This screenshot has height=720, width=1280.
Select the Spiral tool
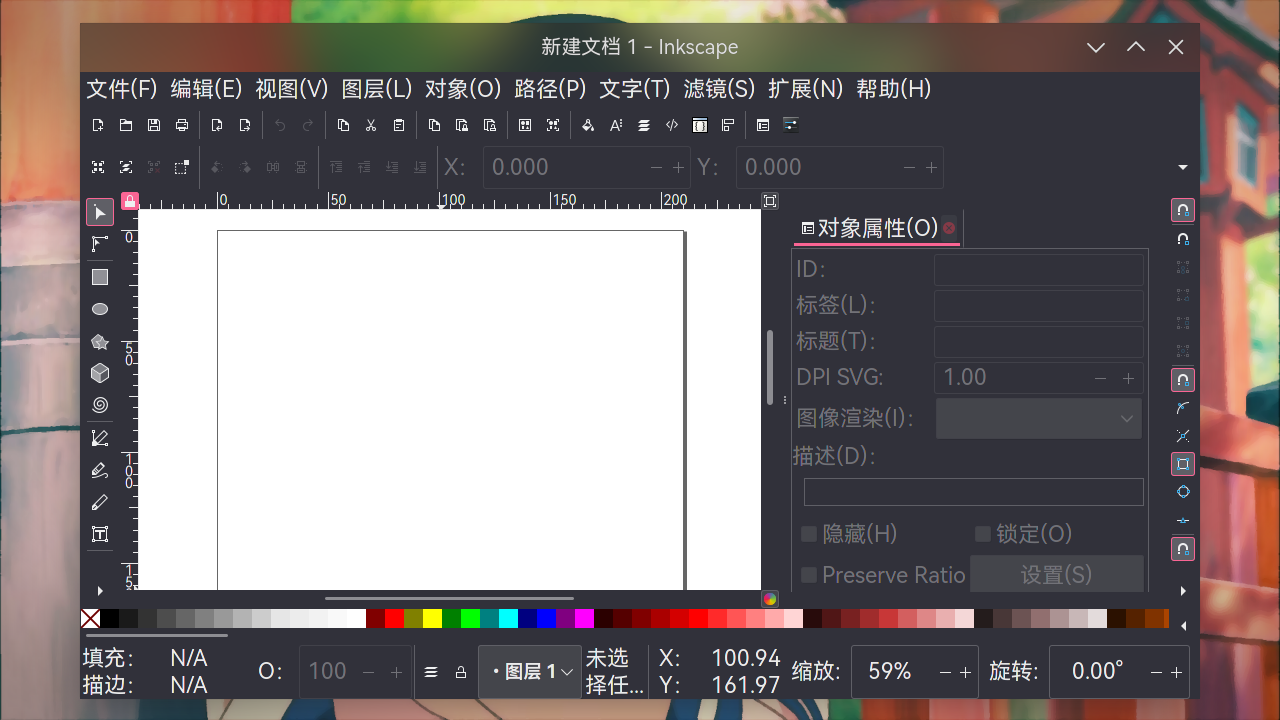99,405
